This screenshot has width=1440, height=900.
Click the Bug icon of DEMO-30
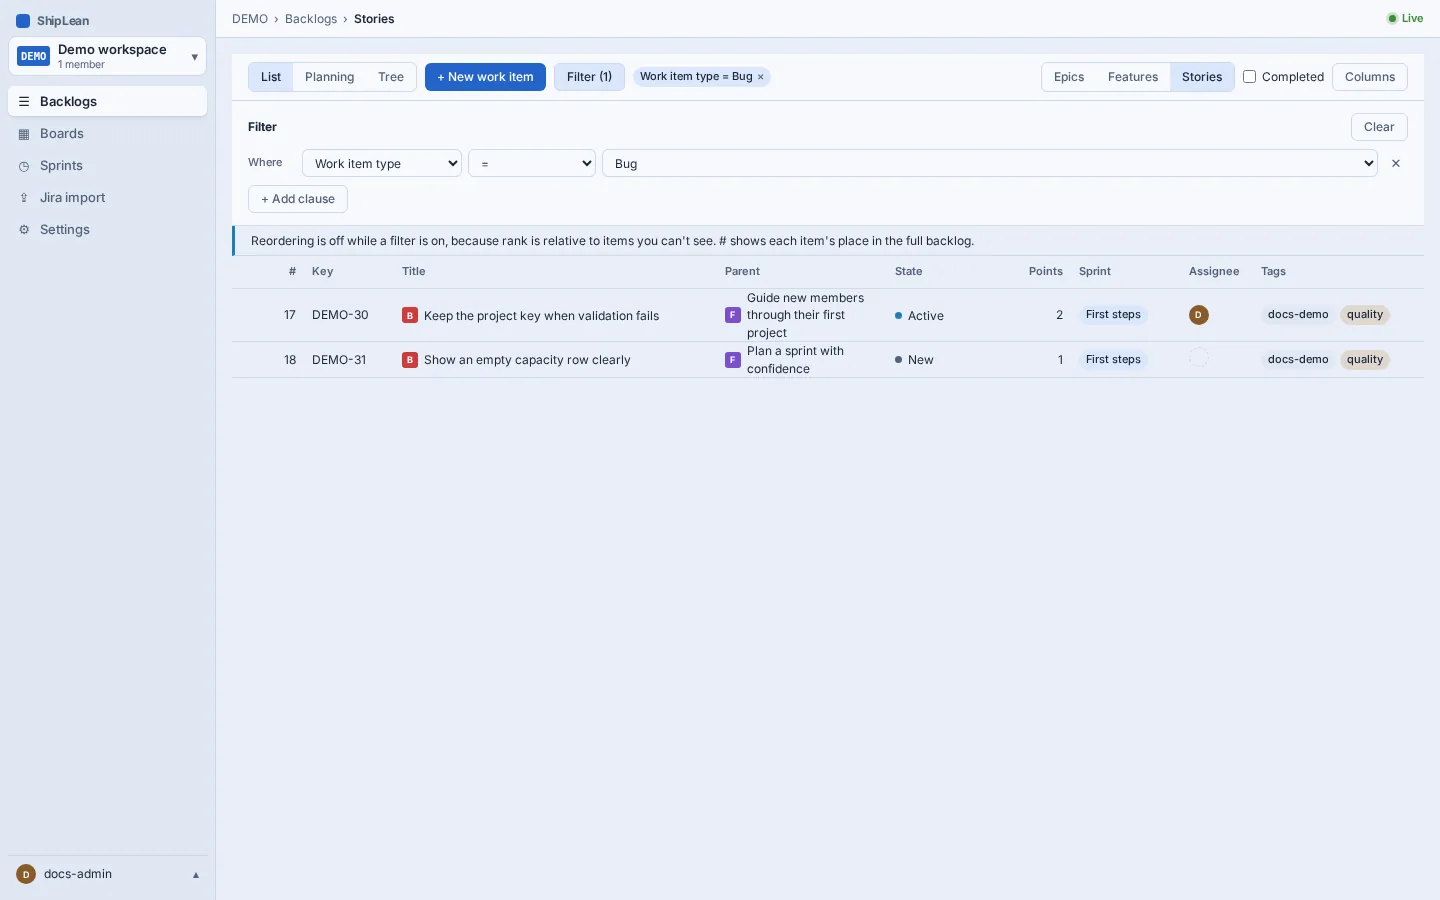pyautogui.click(x=410, y=315)
